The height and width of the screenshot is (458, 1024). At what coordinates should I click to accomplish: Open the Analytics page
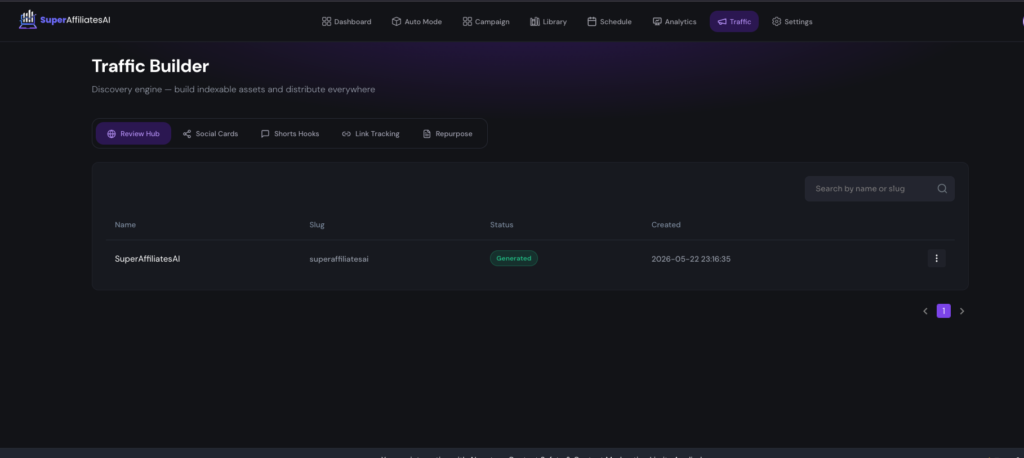coord(674,22)
